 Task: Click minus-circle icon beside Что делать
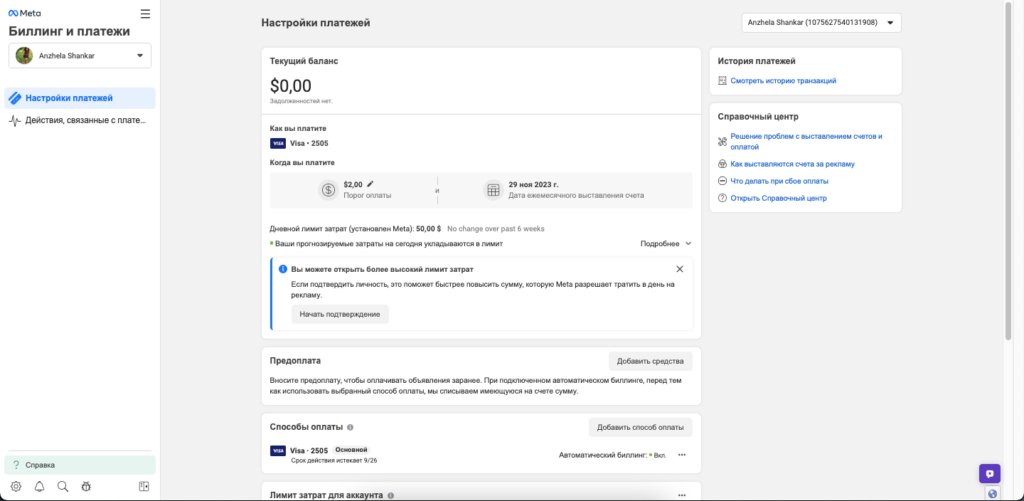point(722,181)
